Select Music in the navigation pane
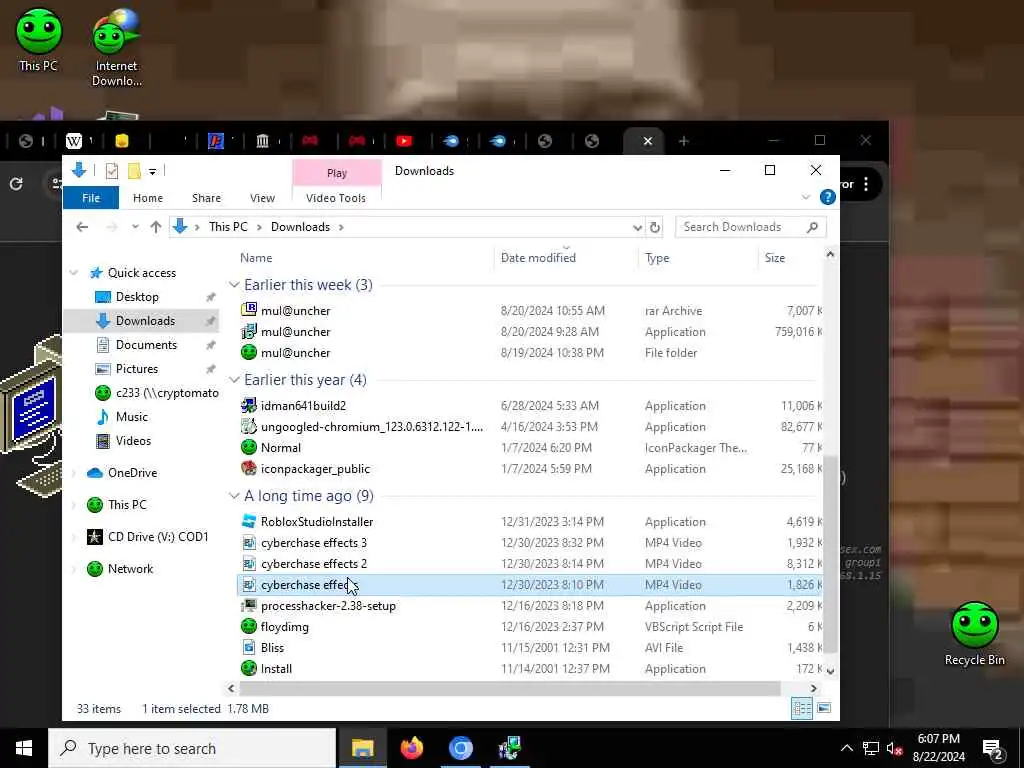The height and width of the screenshot is (768, 1024). [131, 417]
